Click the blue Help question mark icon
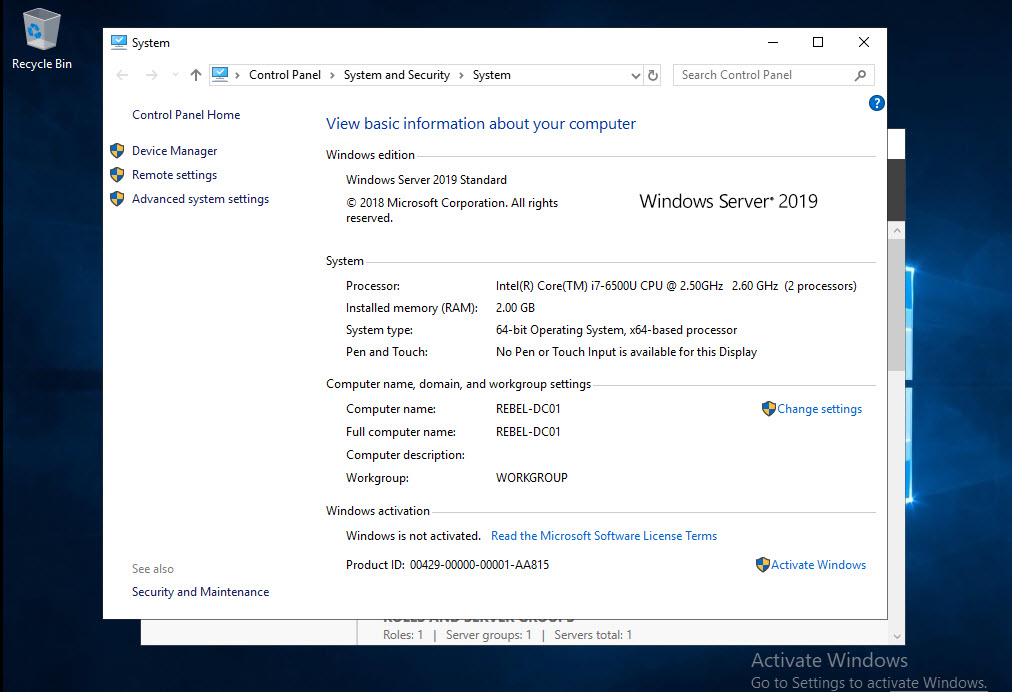Viewport: 1012px width, 692px height. point(876,103)
